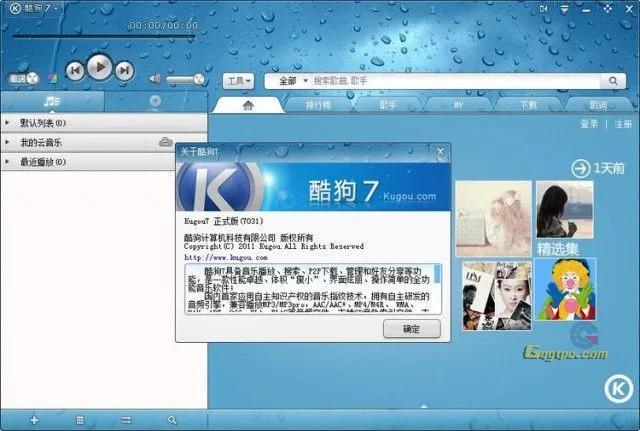Open the pale girl album thumbnail
Screen dimensions: 640x431
(493, 219)
